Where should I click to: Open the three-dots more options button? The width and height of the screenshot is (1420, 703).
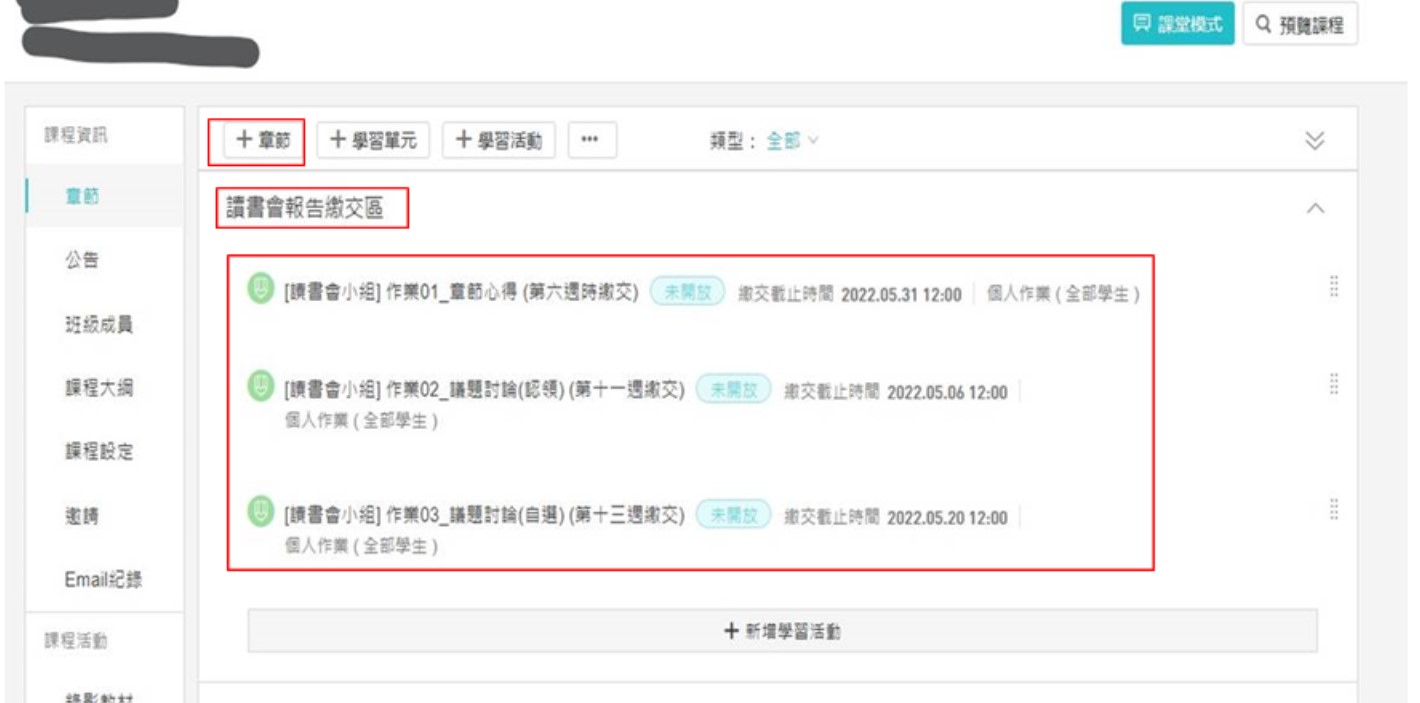tap(592, 141)
